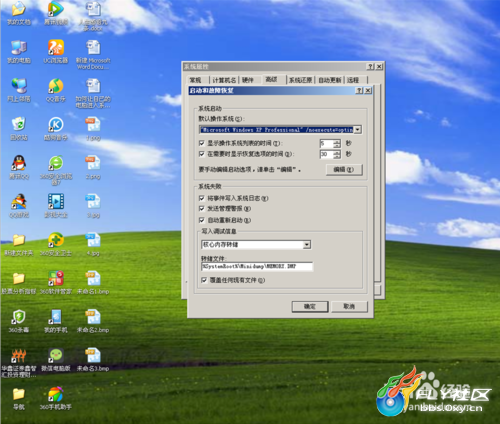Launch 华鑫证券 investment shortcut
Viewport: 500px width, 424px height.
(x=19, y=356)
